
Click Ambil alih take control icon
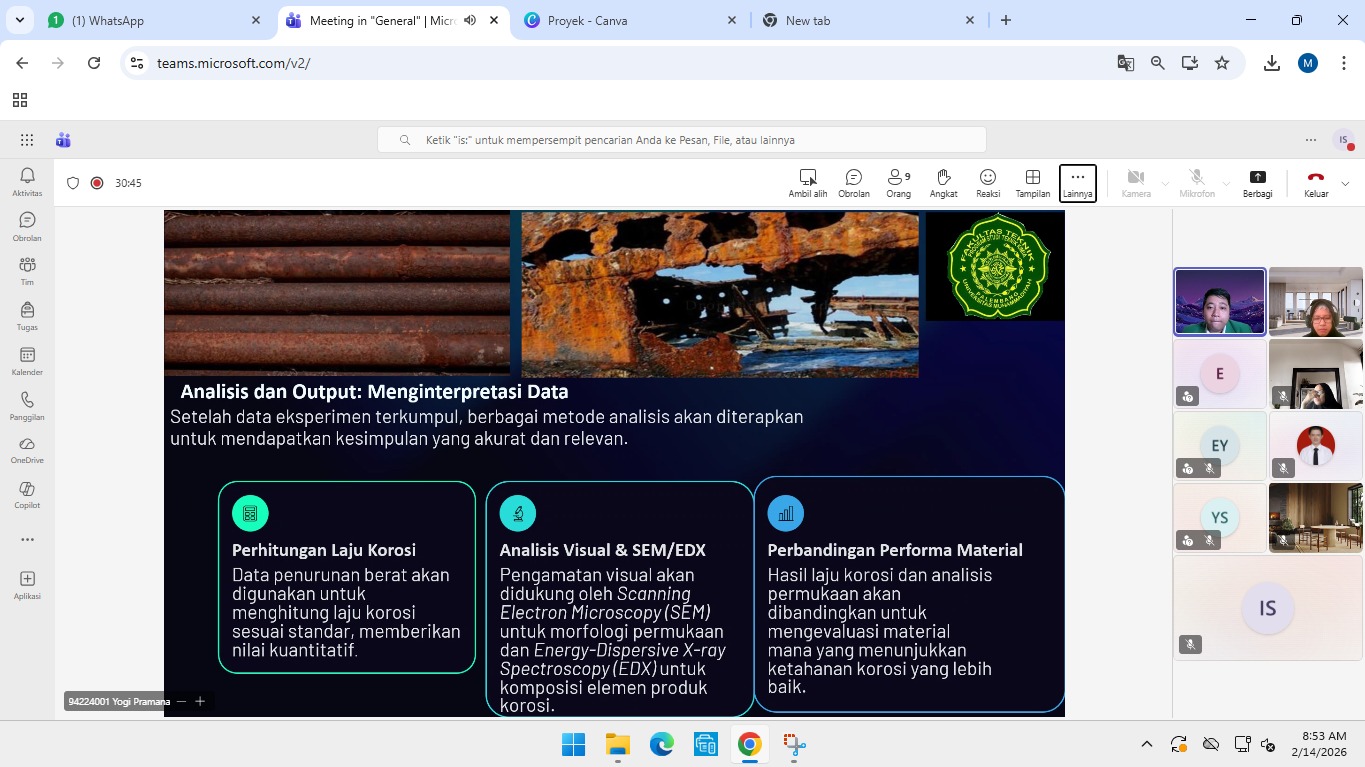(807, 182)
